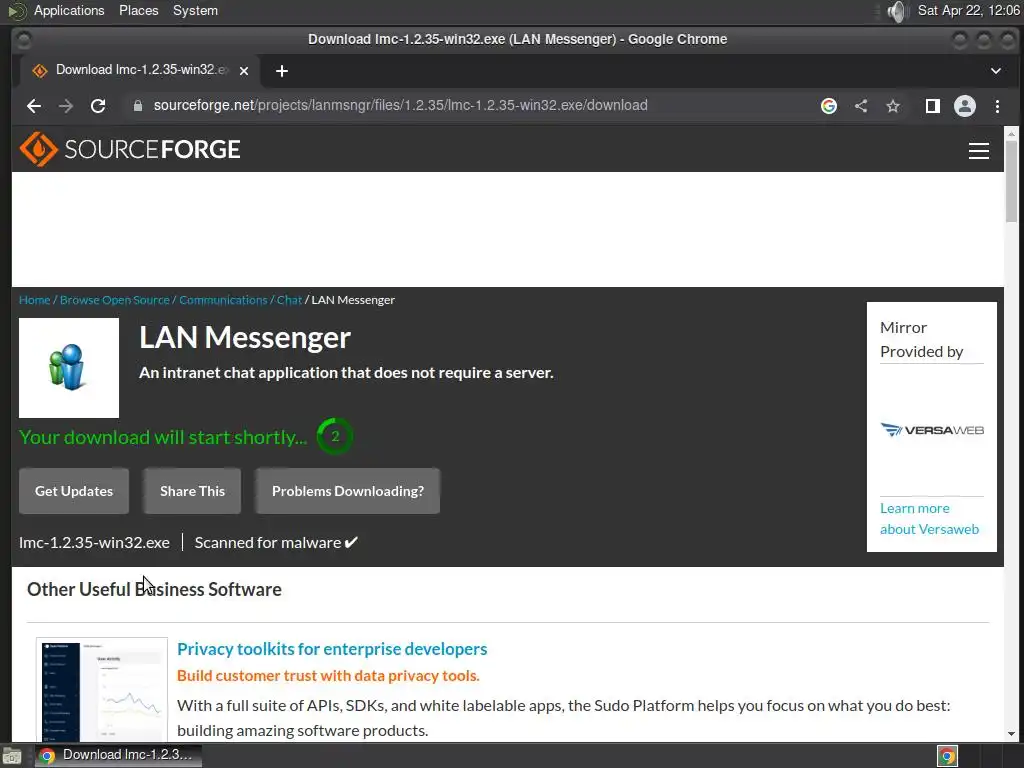The width and height of the screenshot is (1024, 768).
Task: Click the Share This button
Action: tap(192, 491)
